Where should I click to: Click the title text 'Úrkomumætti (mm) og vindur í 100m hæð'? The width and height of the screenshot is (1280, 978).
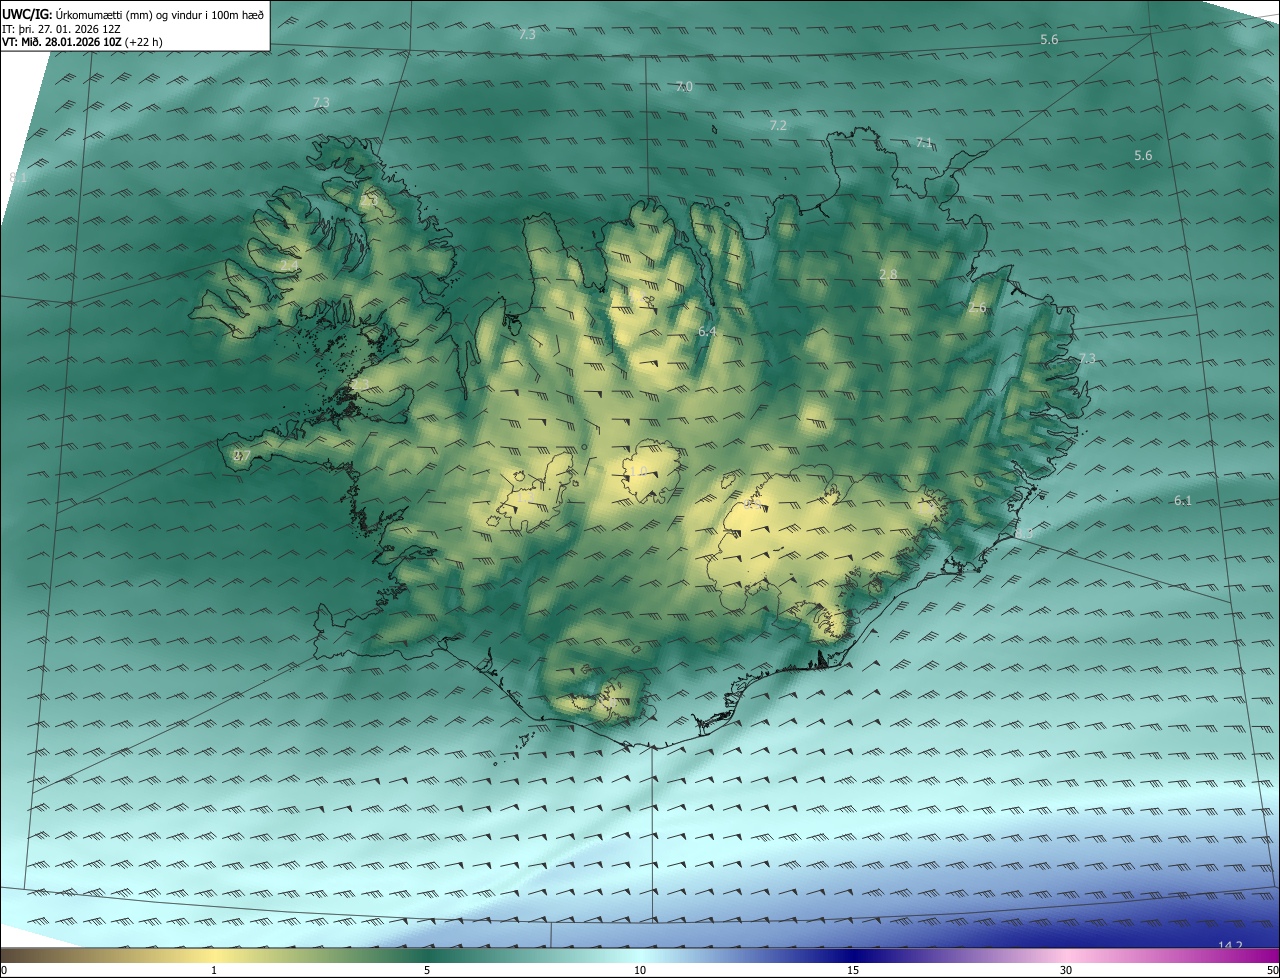(158, 14)
